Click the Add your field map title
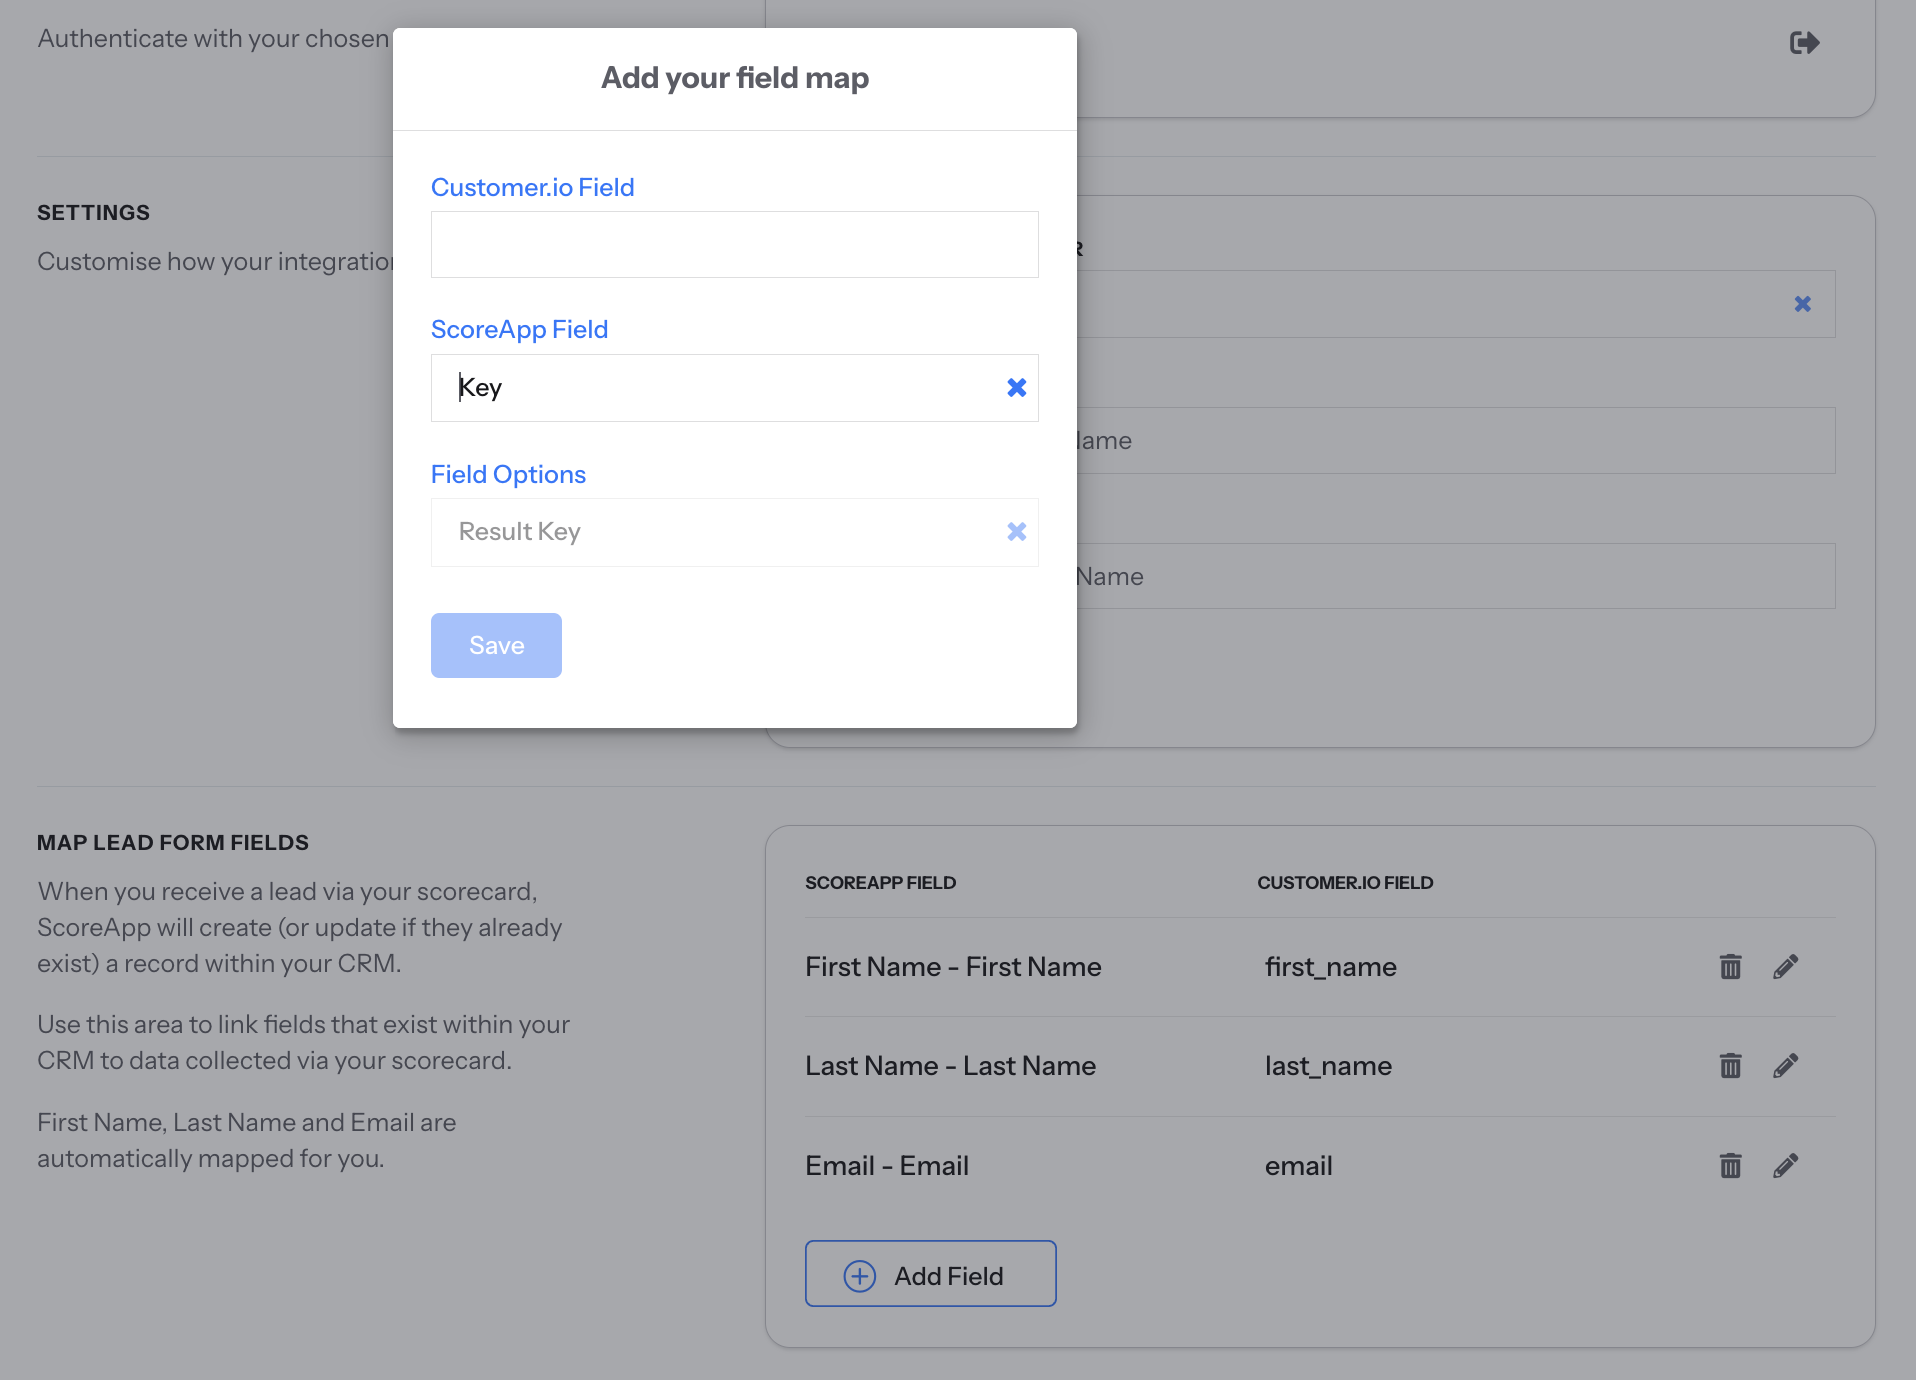The width and height of the screenshot is (1916, 1380). coord(735,78)
